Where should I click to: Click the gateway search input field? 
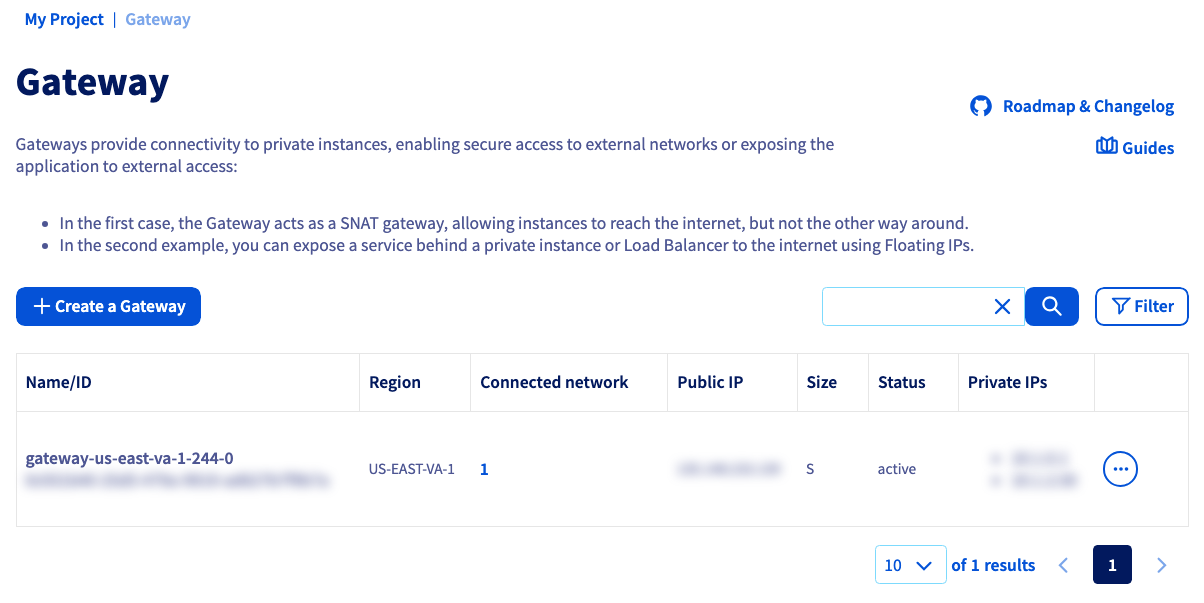tap(908, 306)
